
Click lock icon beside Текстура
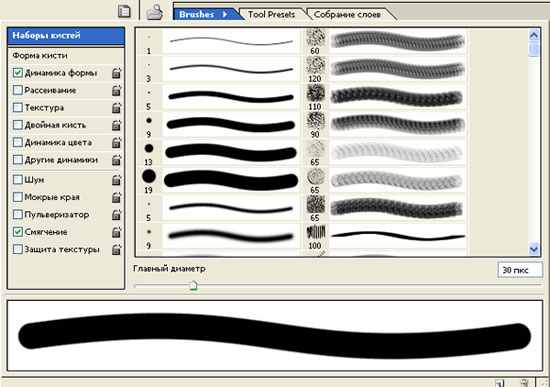(x=116, y=108)
